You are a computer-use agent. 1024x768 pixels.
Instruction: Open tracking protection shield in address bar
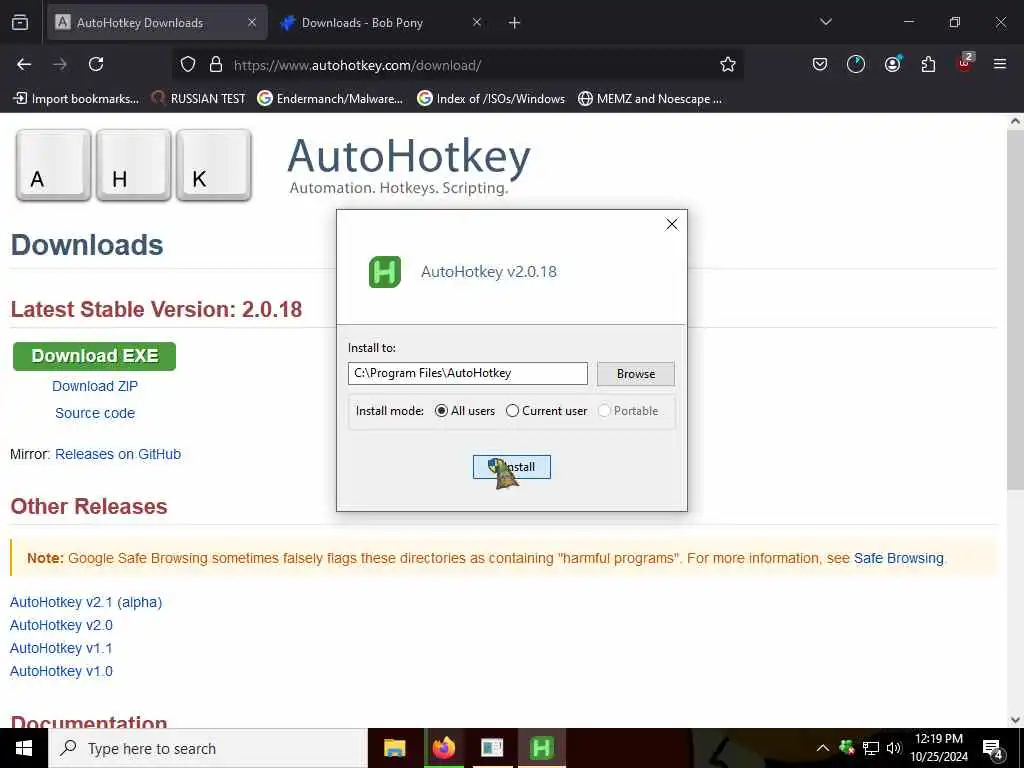[188, 64]
